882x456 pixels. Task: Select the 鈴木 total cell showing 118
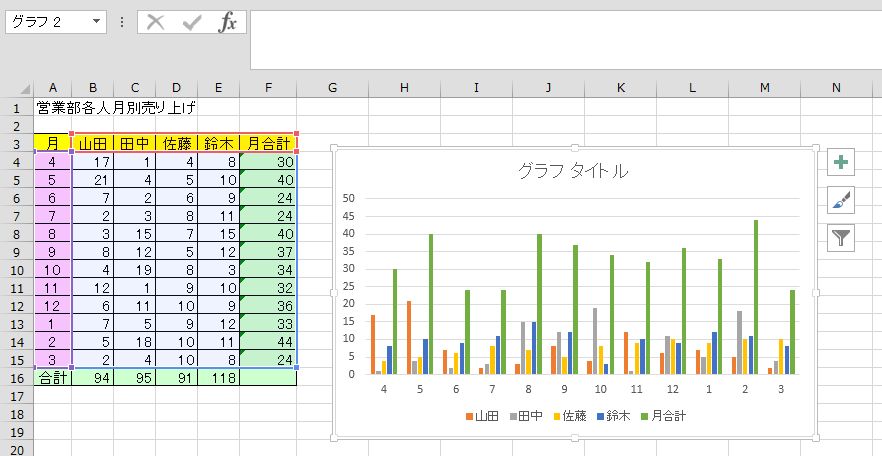coord(218,378)
